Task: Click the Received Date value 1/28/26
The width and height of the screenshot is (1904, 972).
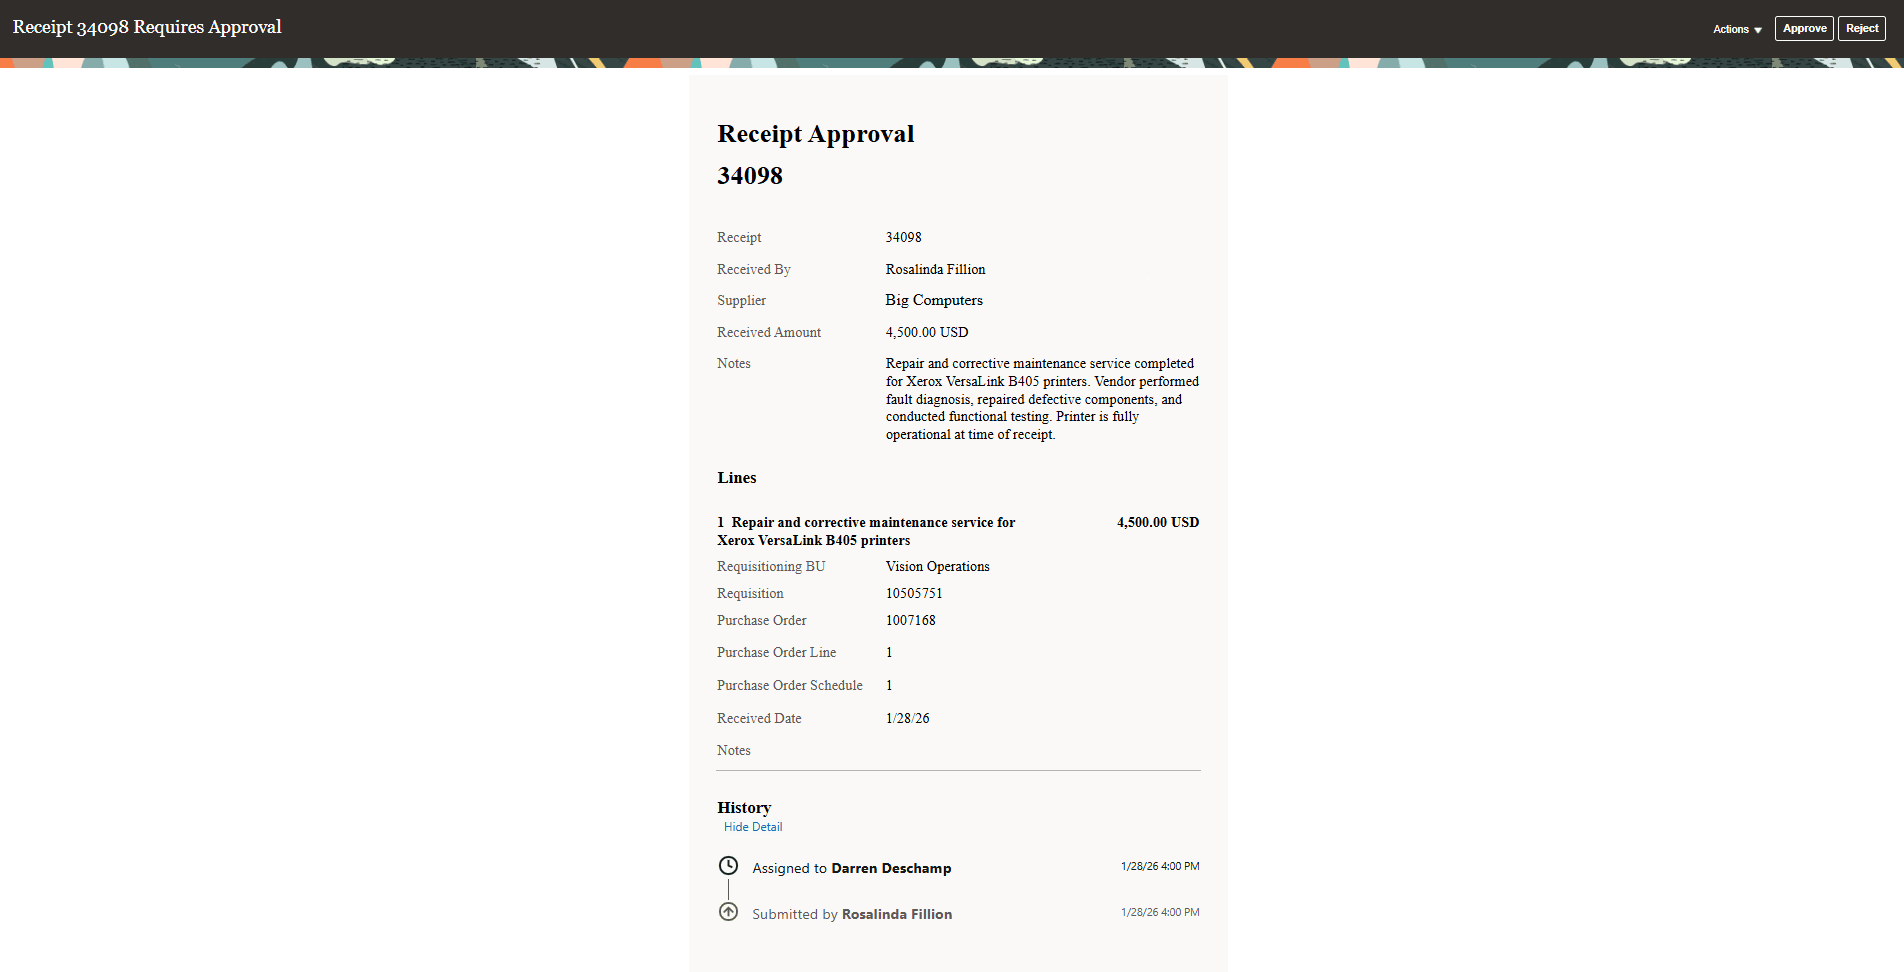Action: (906, 718)
